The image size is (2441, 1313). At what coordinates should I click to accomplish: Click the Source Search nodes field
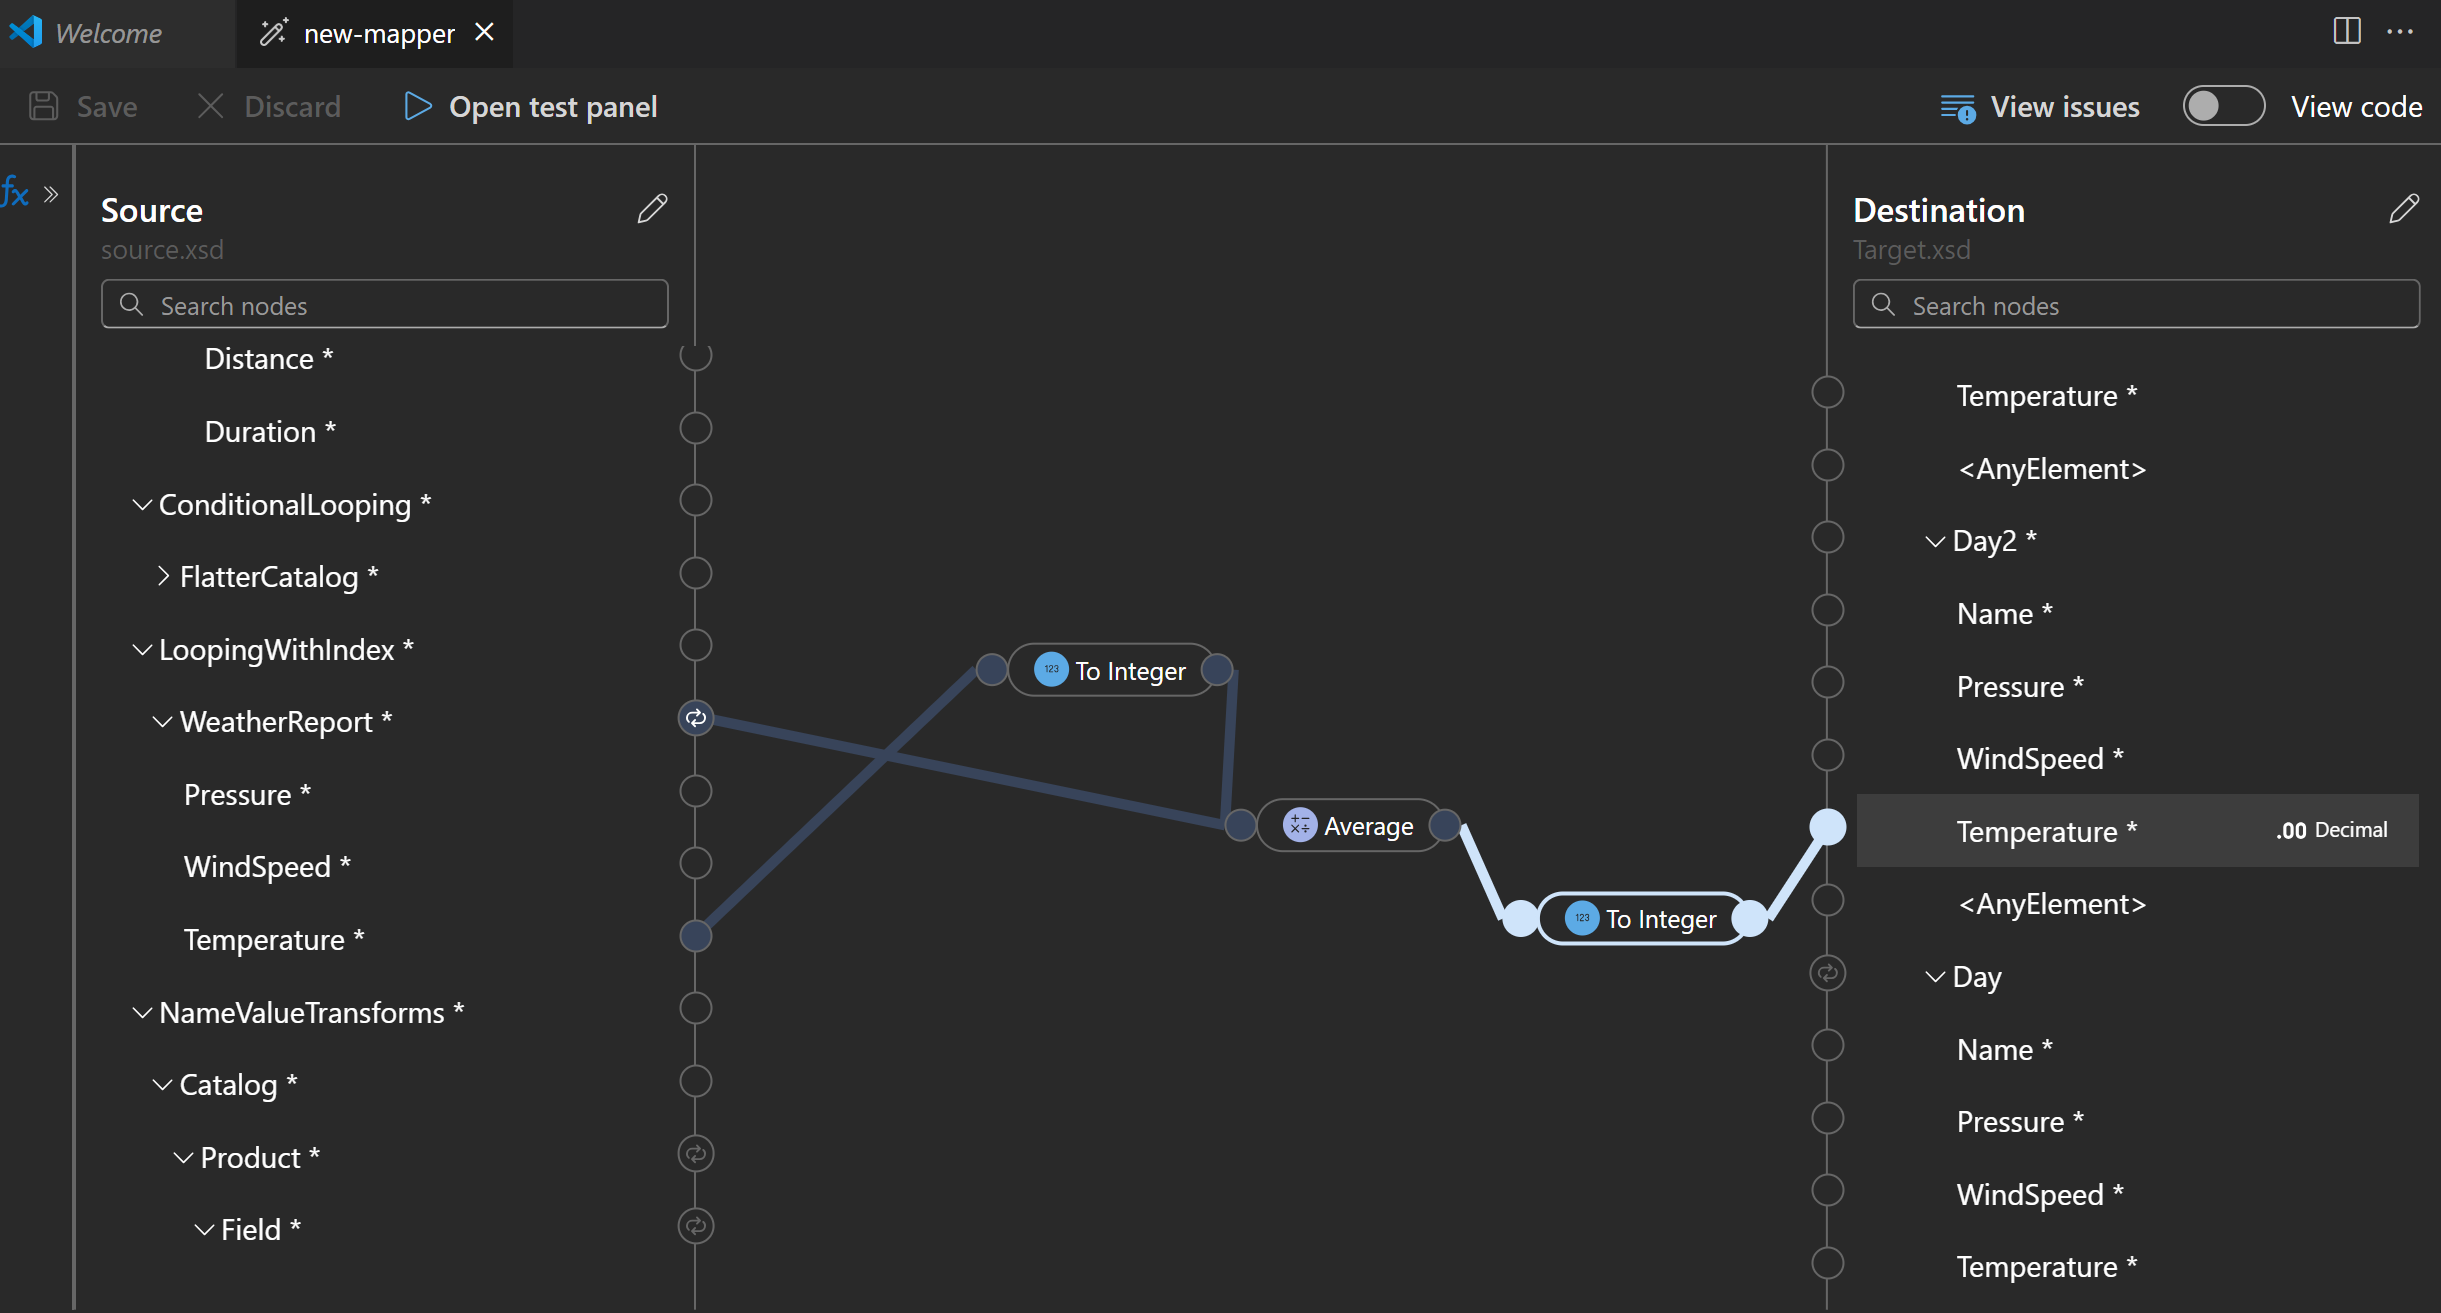coord(385,305)
